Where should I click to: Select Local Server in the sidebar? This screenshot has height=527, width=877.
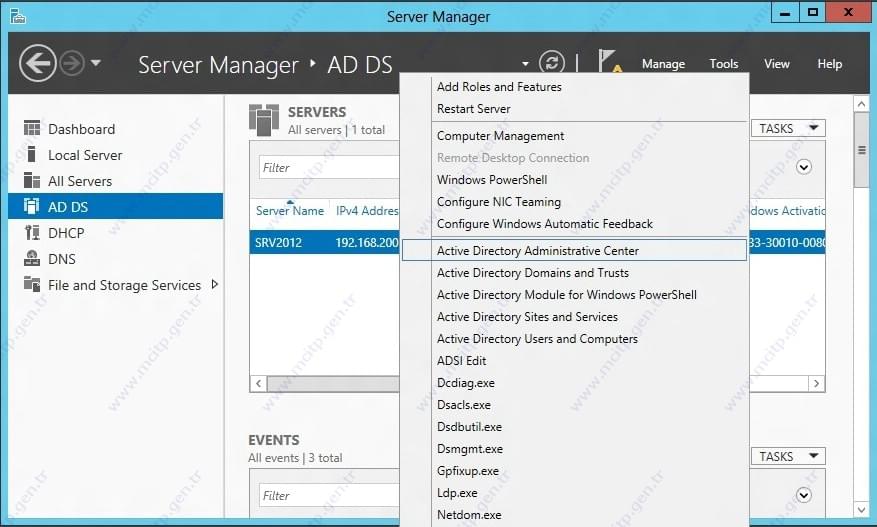[x=85, y=155]
